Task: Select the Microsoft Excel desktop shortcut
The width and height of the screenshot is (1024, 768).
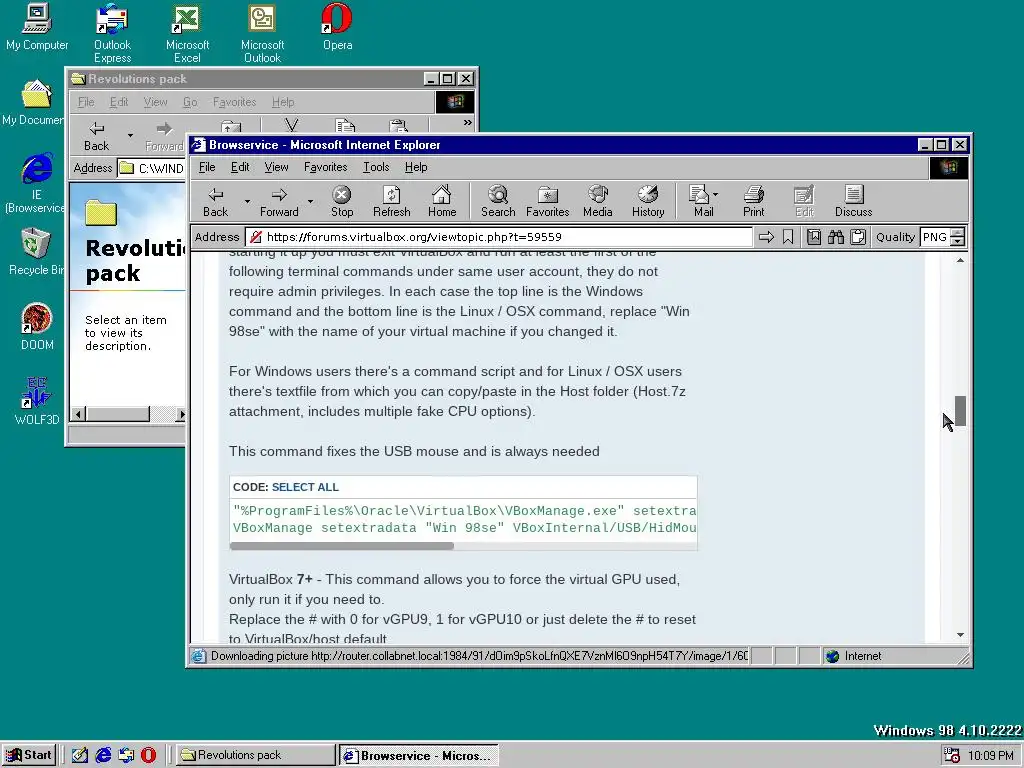Action: 187,33
